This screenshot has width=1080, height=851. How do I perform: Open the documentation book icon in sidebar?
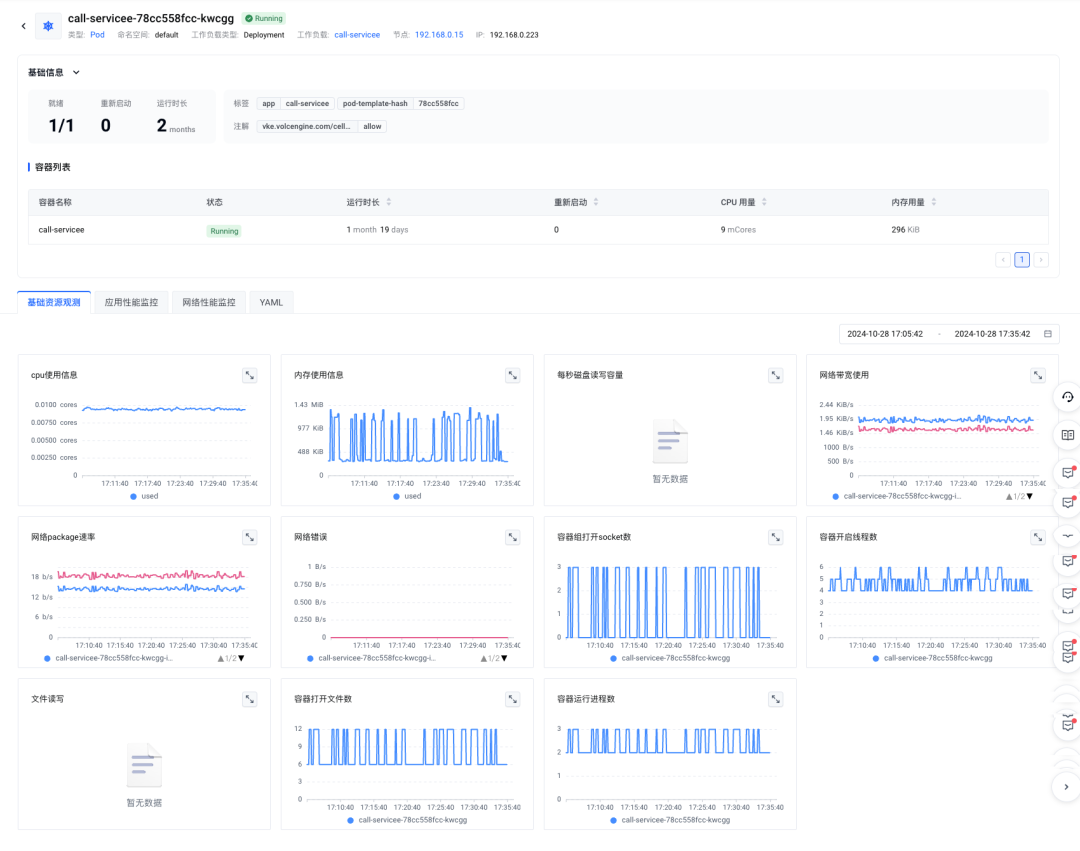click(x=1067, y=435)
